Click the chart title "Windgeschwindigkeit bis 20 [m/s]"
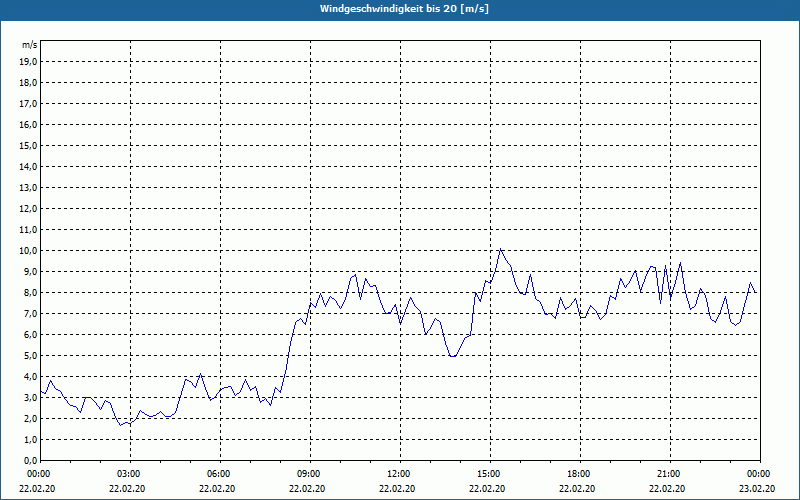The image size is (800, 500). 404,9
